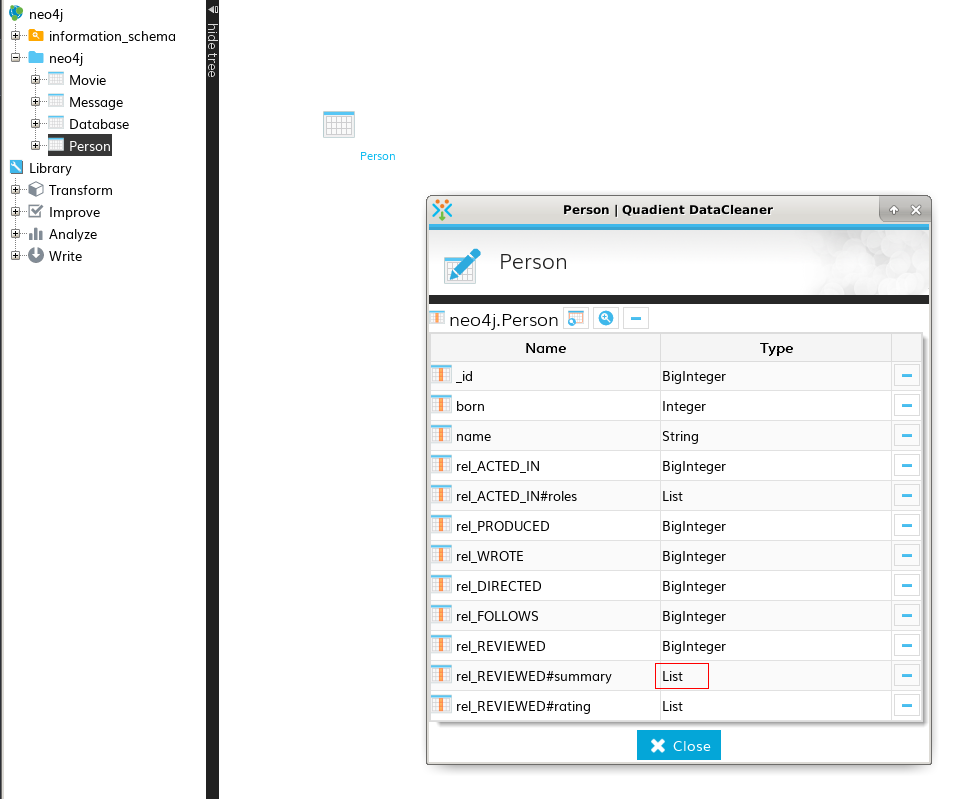
Task: Click the born column name cell
Action: pos(545,406)
